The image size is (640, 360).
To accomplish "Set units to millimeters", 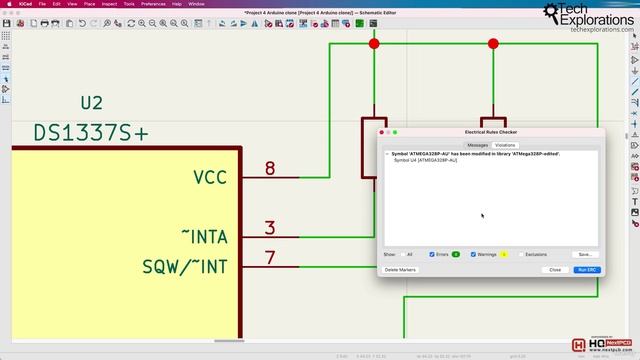I will (x=6, y=68).
